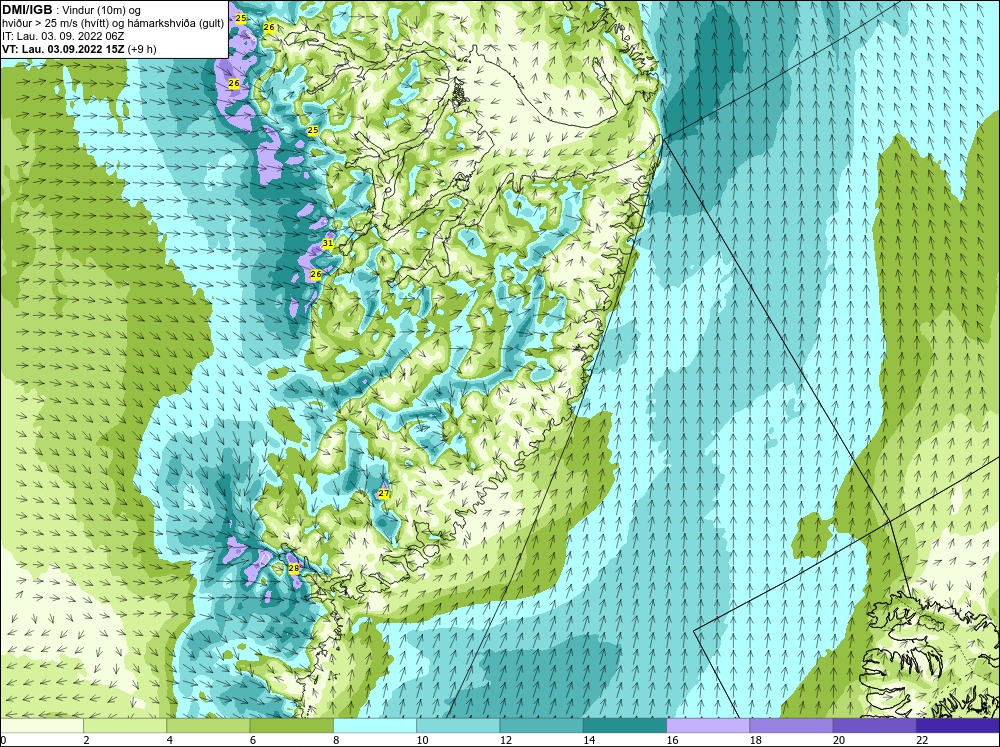
Task: Click legend scale number 18
Action: 756,740
